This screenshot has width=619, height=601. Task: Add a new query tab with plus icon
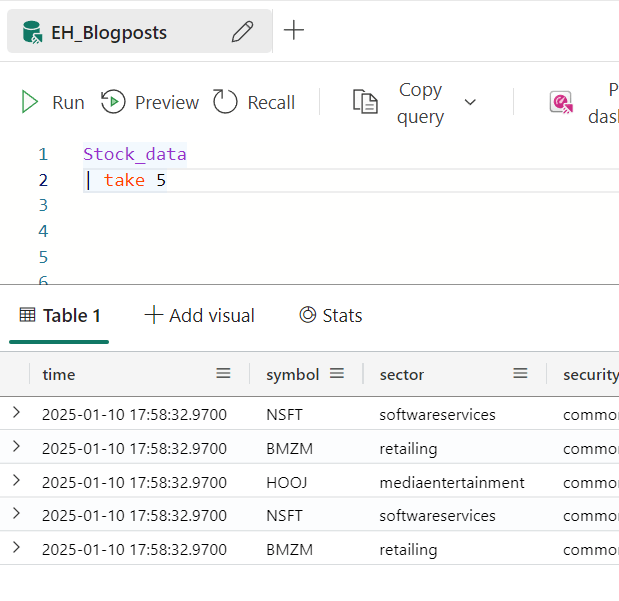(294, 30)
